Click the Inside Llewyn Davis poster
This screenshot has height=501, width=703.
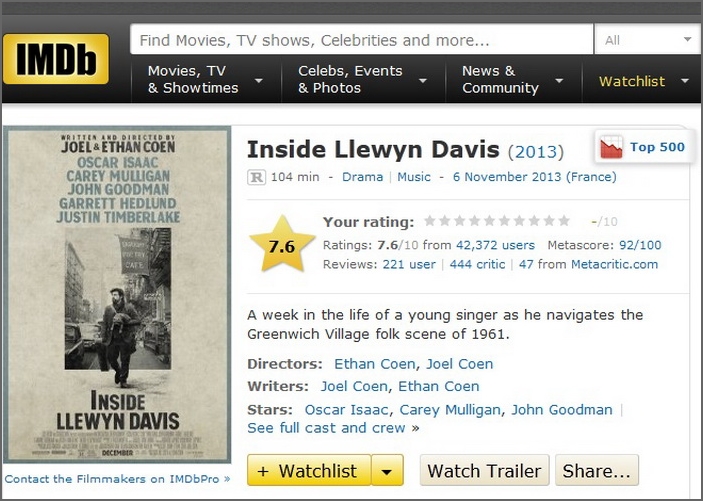tap(117, 296)
